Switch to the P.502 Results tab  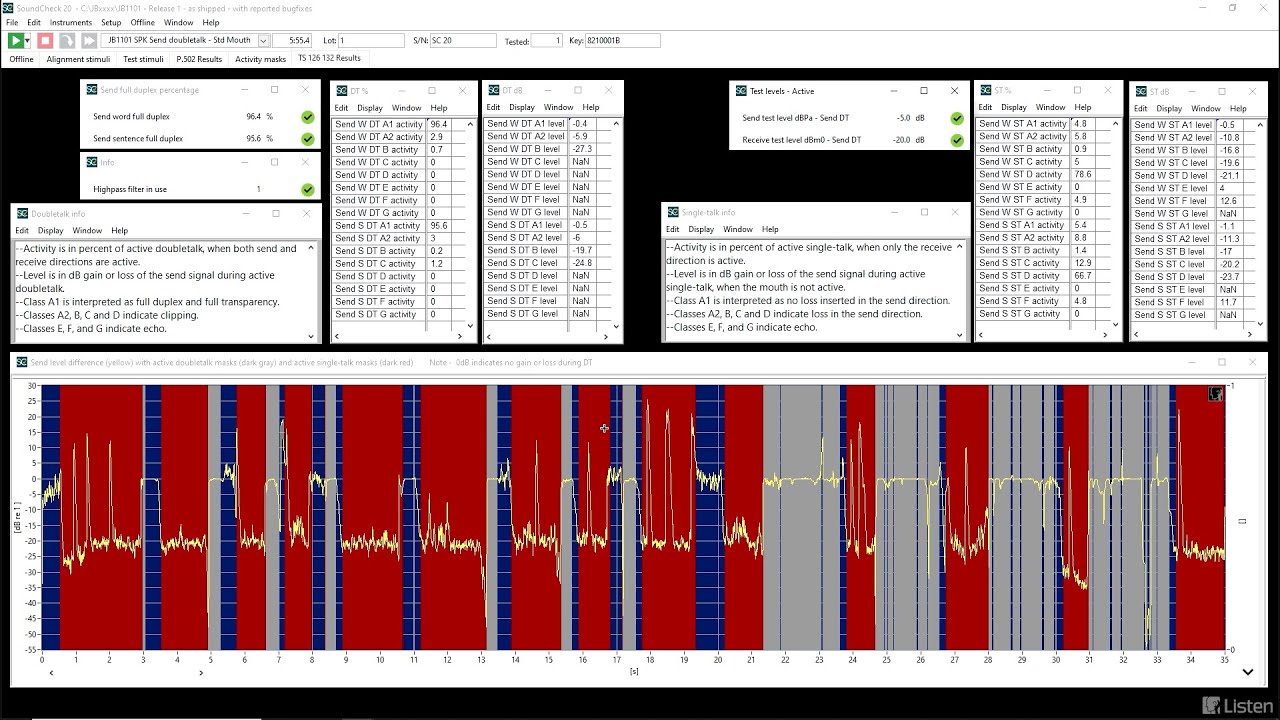point(199,59)
